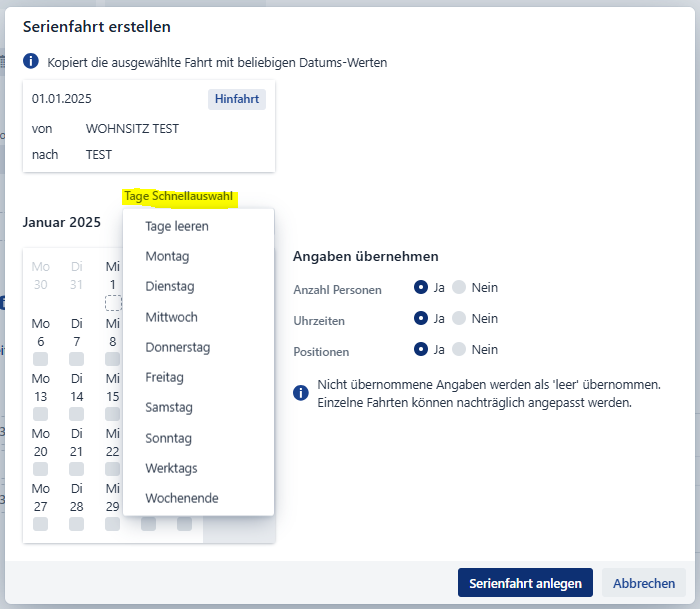700x609 pixels.
Task: Click the info icon beside "Kopiert die ausgewählte Fahrt"
Action: pyautogui.click(x=31, y=62)
